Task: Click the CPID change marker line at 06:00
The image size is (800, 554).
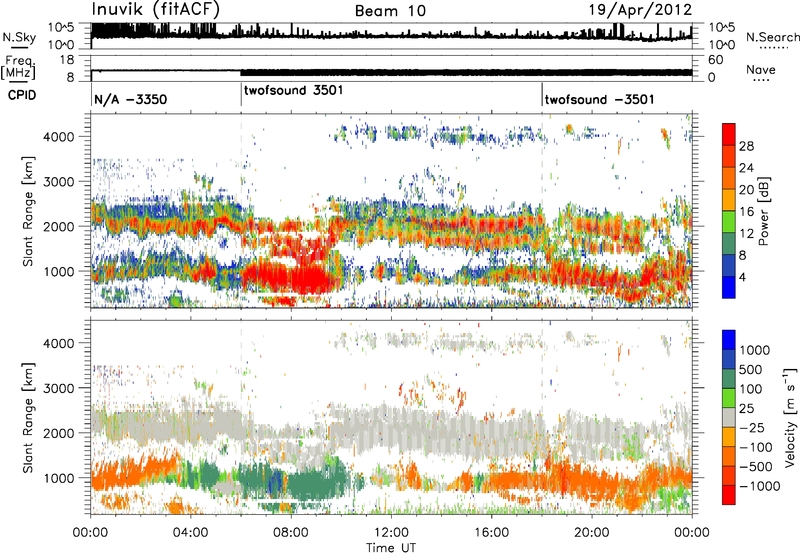Action: (x=241, y=94)
